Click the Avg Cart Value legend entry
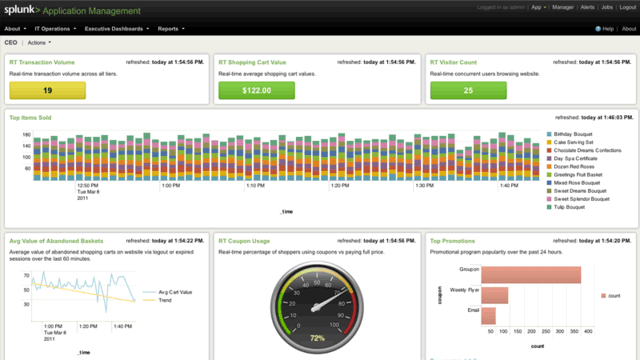 pos(167,292)
